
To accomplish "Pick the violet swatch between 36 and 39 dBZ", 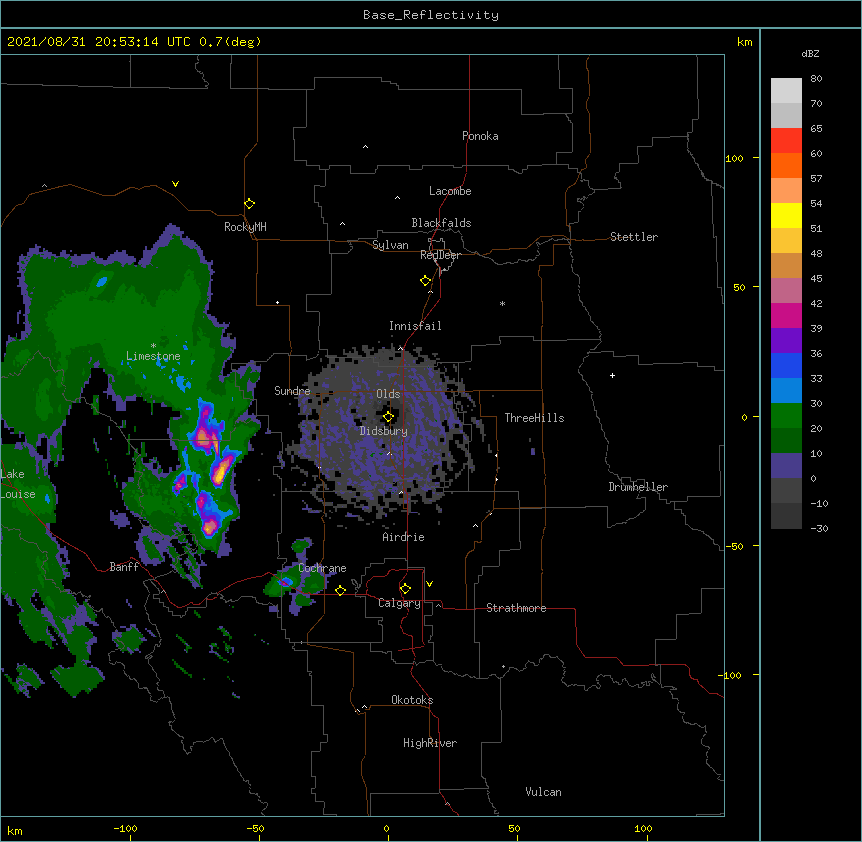I will [786, 341].
